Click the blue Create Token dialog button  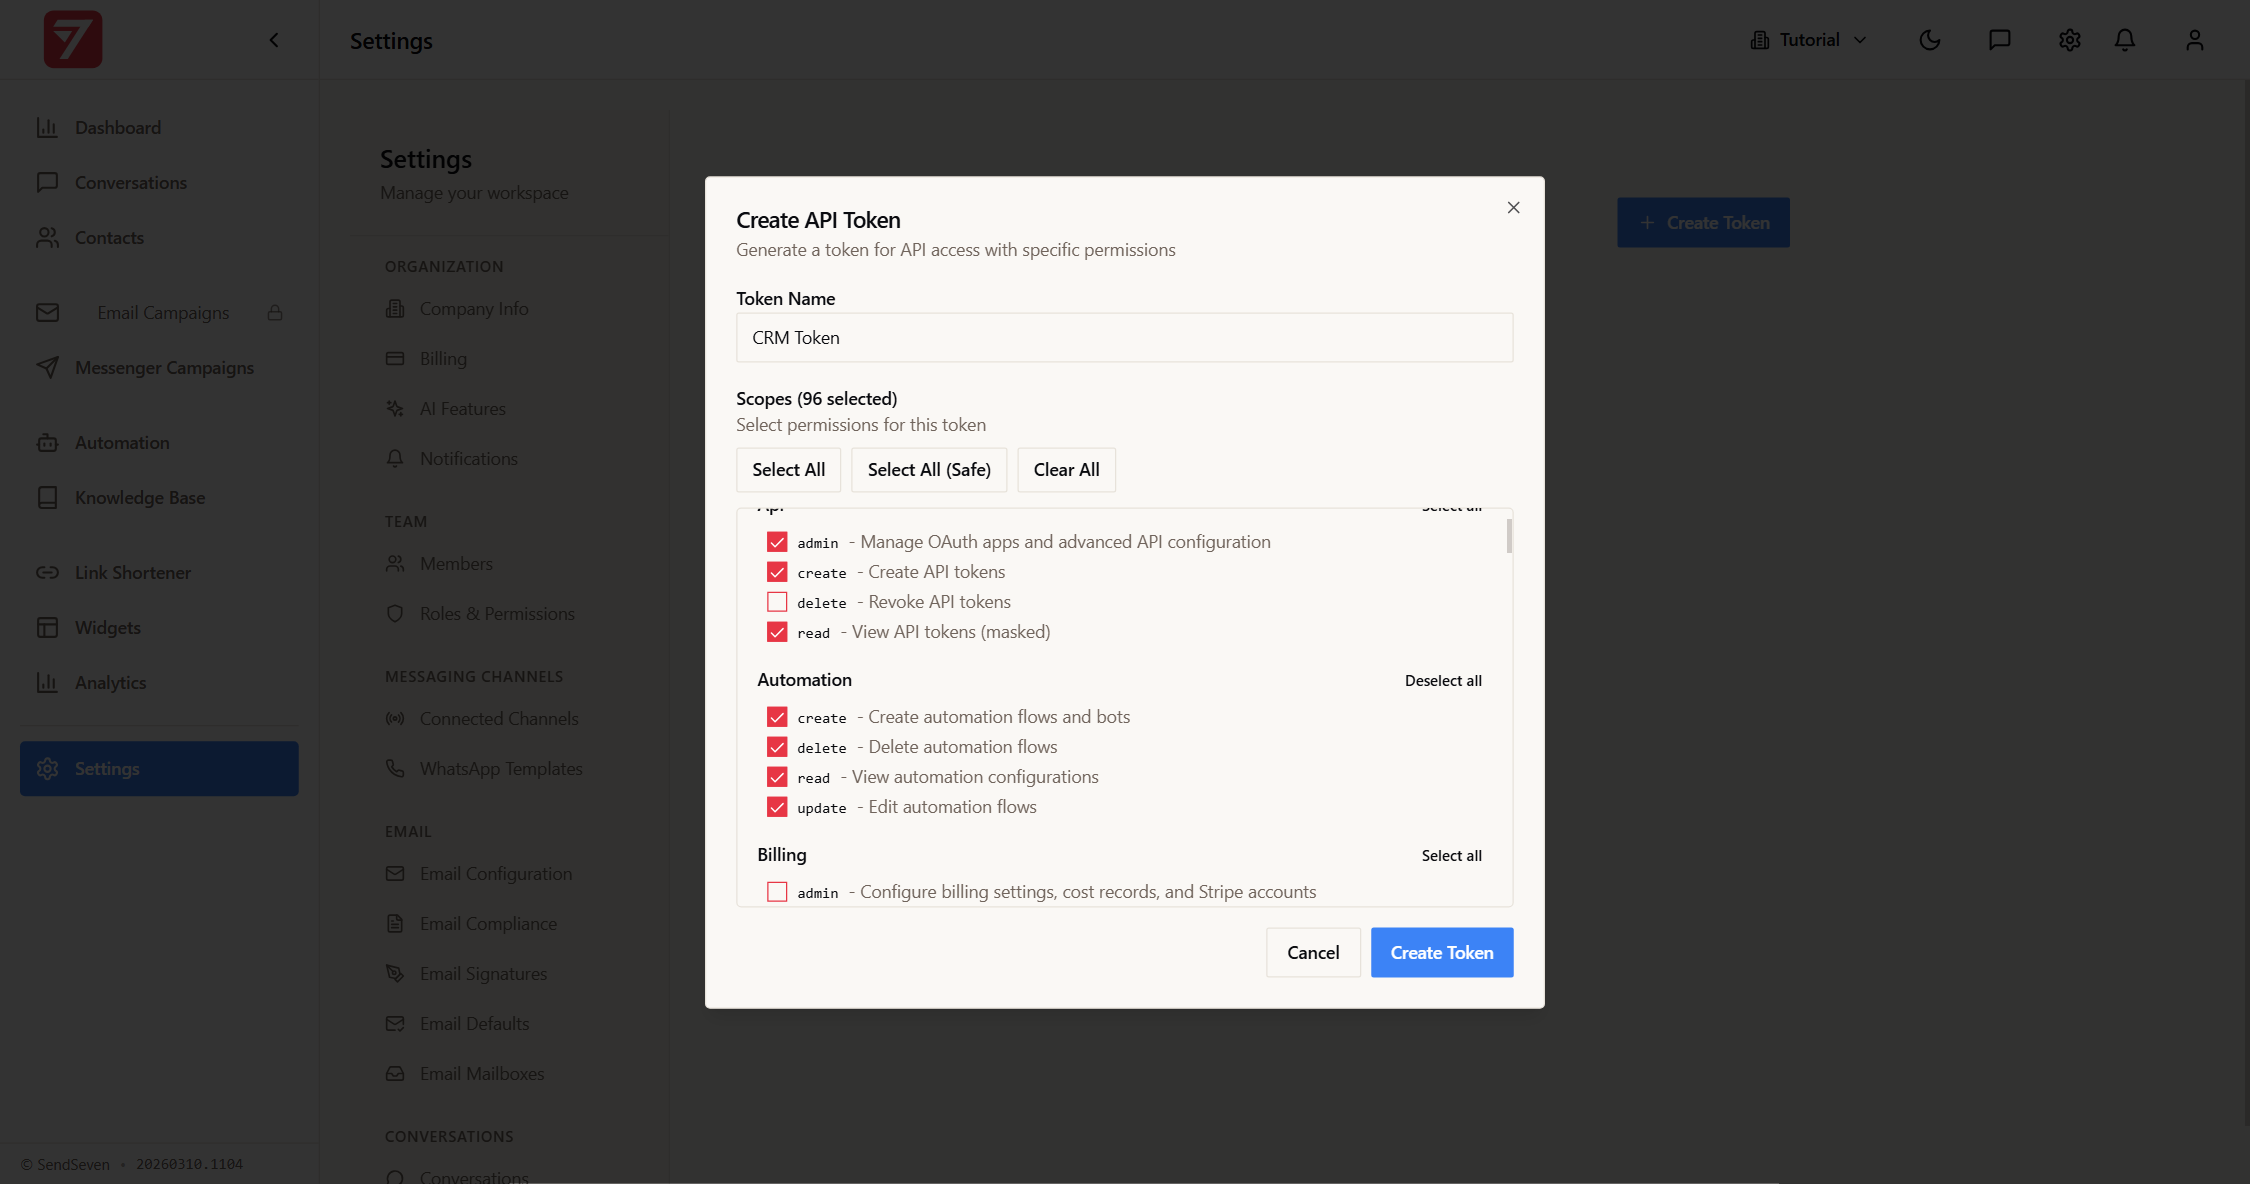coord(1442,953)
